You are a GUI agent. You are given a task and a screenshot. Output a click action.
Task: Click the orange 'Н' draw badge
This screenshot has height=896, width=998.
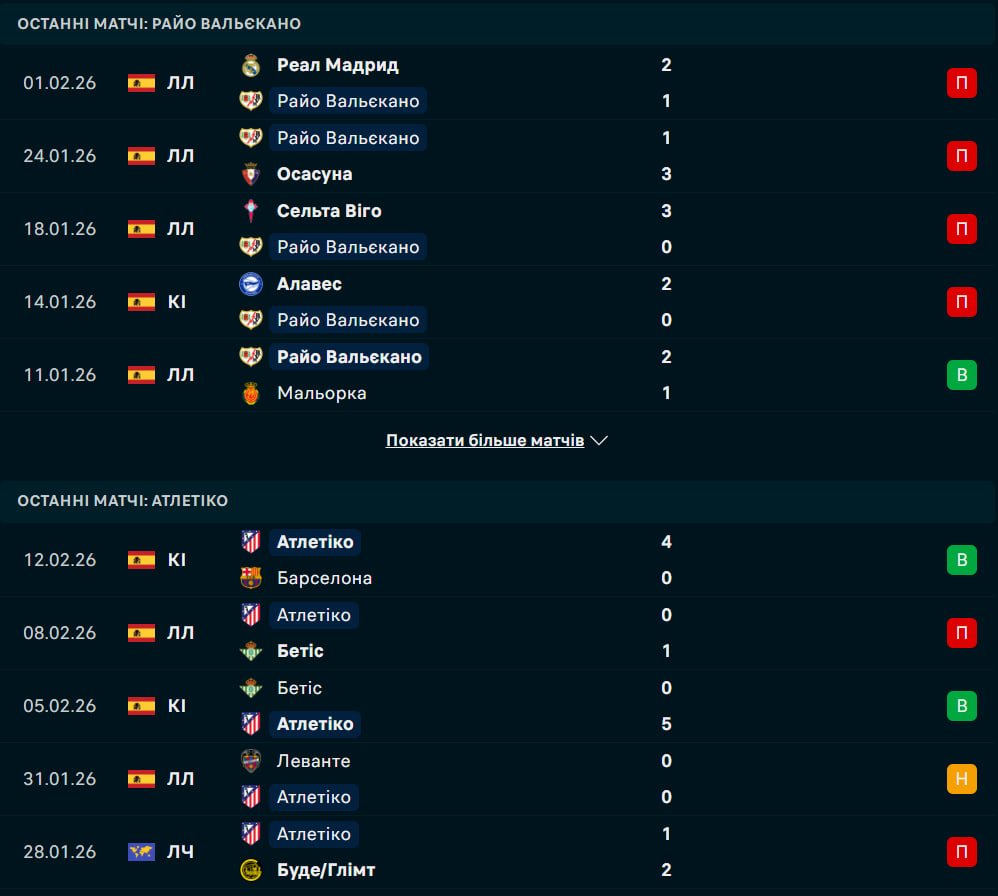(x=961, y=779)
